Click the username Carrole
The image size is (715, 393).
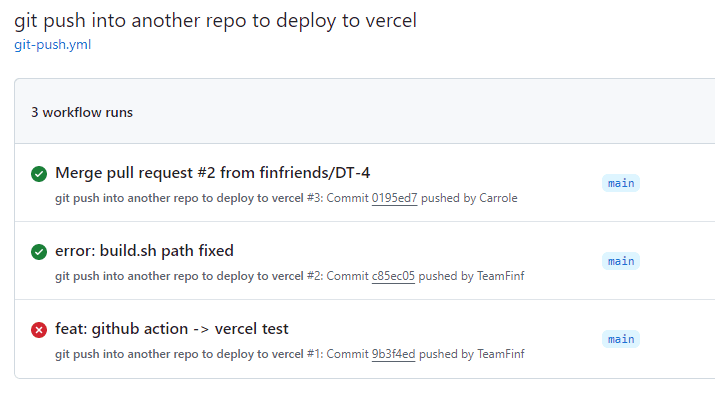(x=498, y=198)
